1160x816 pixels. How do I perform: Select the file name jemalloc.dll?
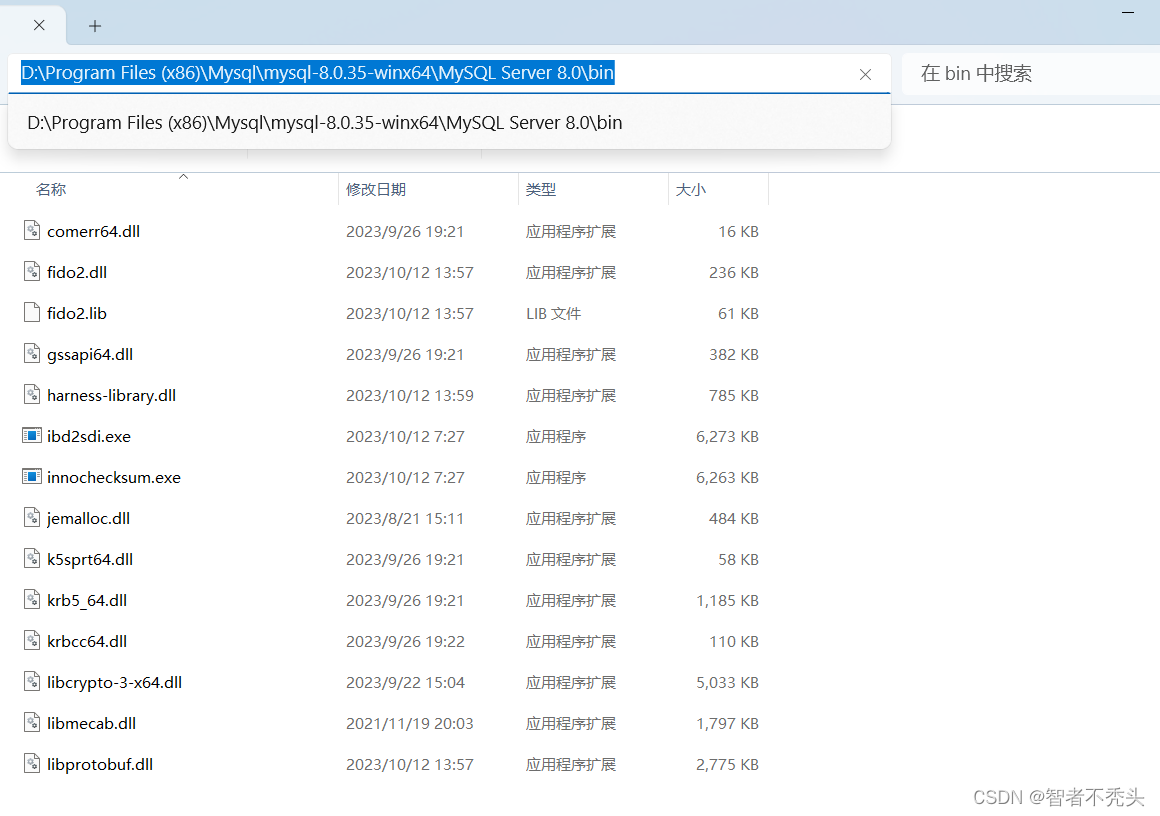pos(89,519)
